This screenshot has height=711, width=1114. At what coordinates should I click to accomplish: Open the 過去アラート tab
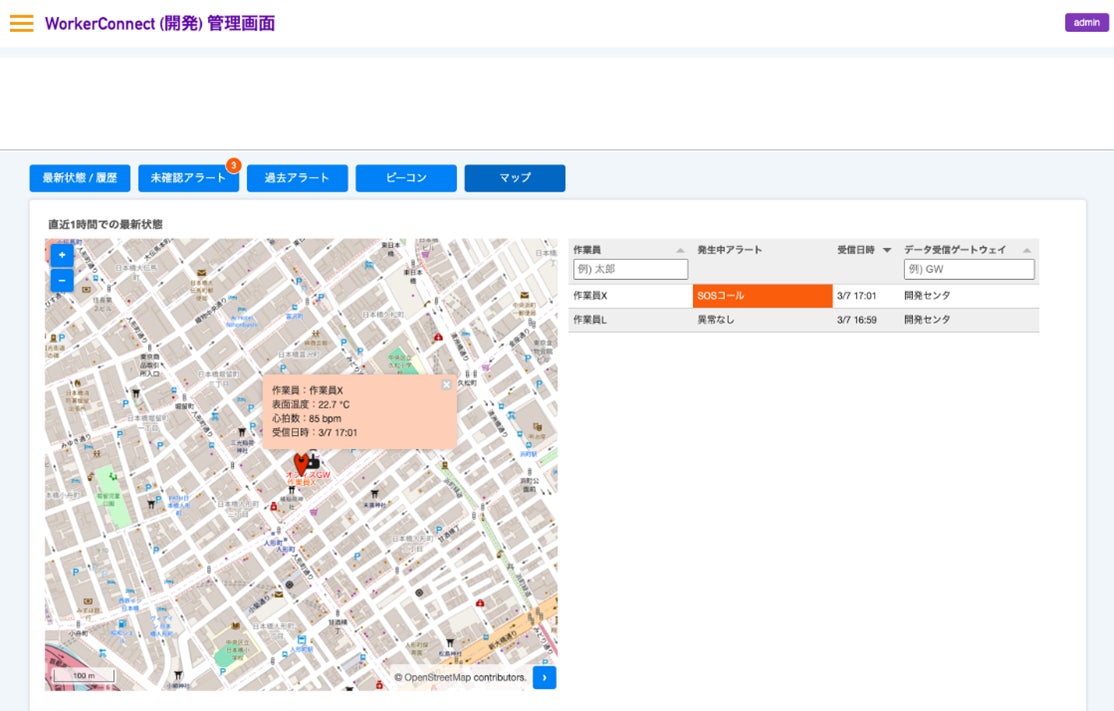[297, 178]
